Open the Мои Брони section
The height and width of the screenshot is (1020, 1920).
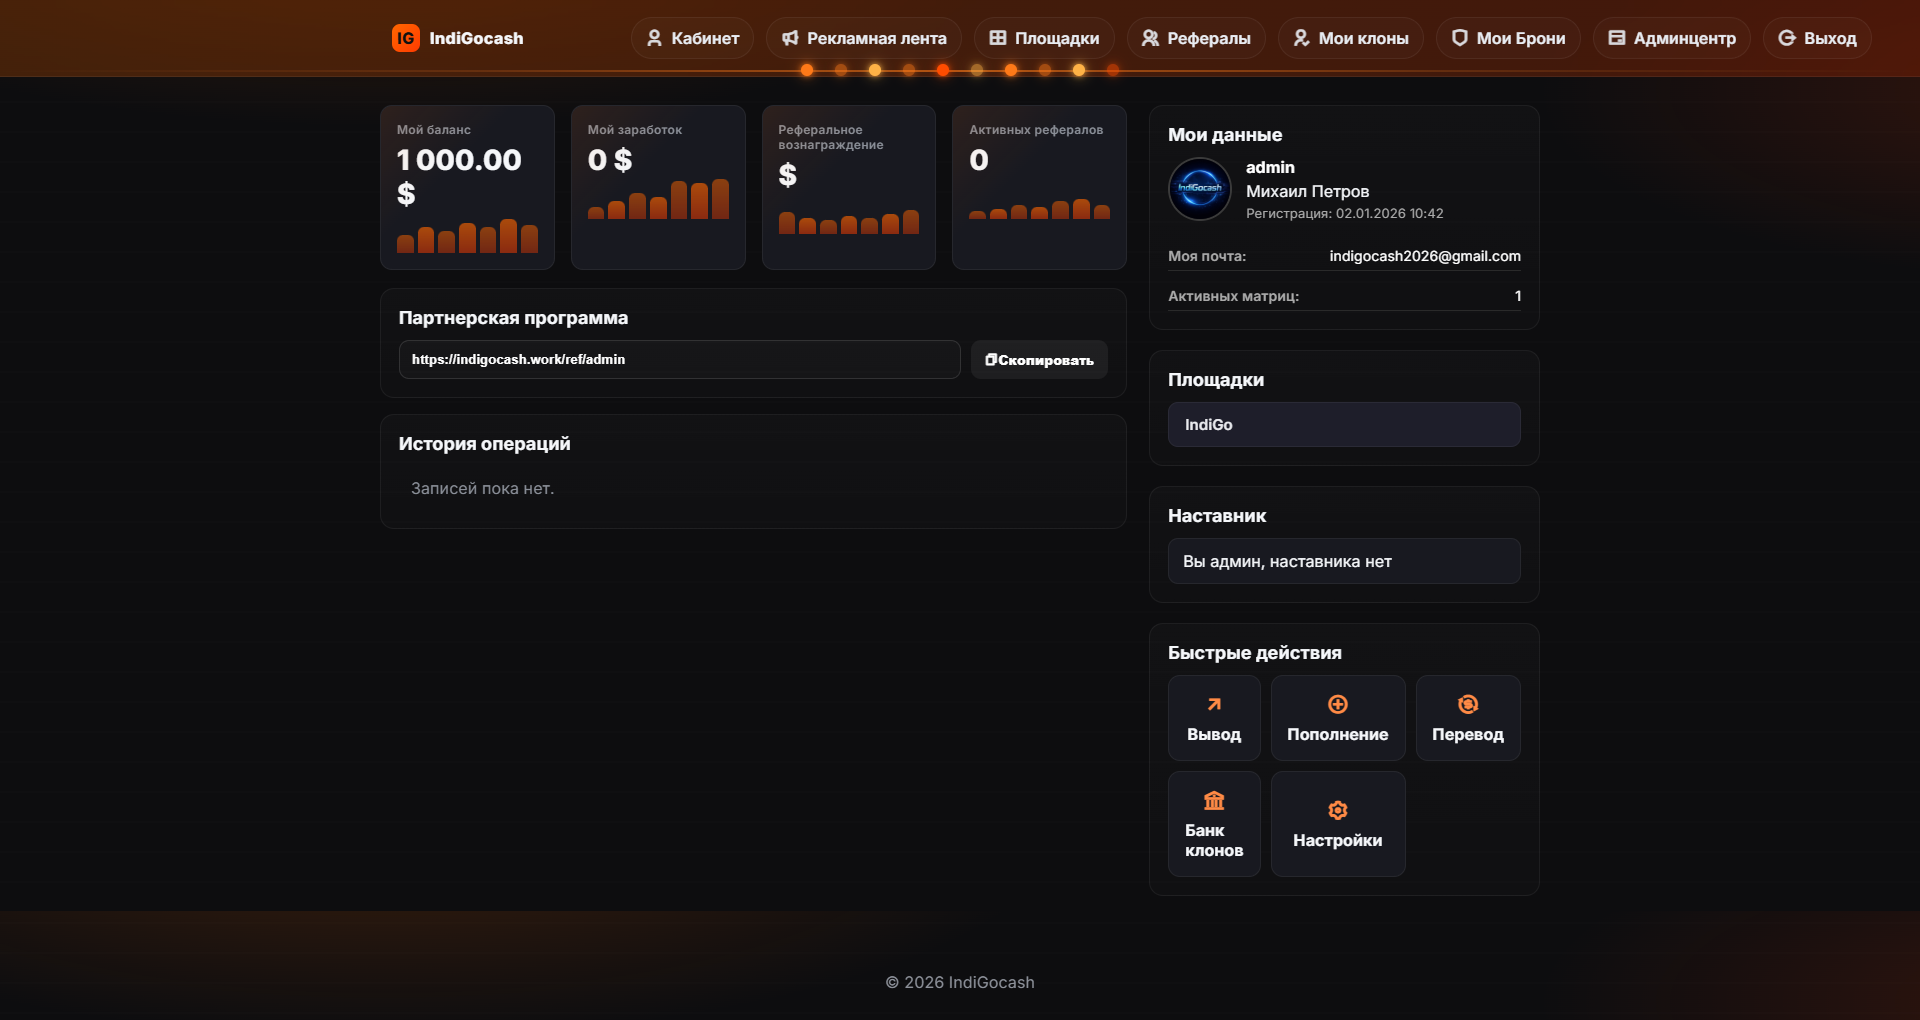(1507, 38)
